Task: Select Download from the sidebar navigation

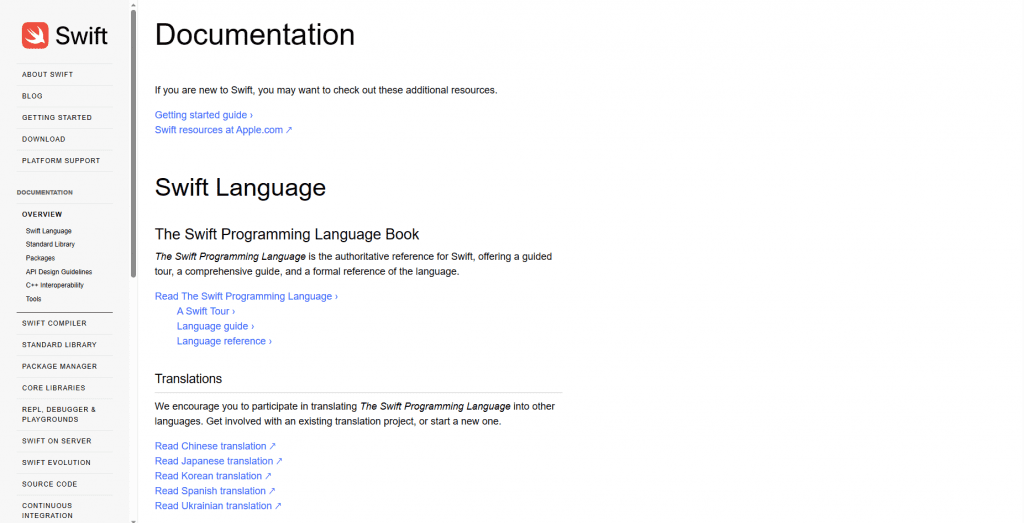Action: pos(44,139)
